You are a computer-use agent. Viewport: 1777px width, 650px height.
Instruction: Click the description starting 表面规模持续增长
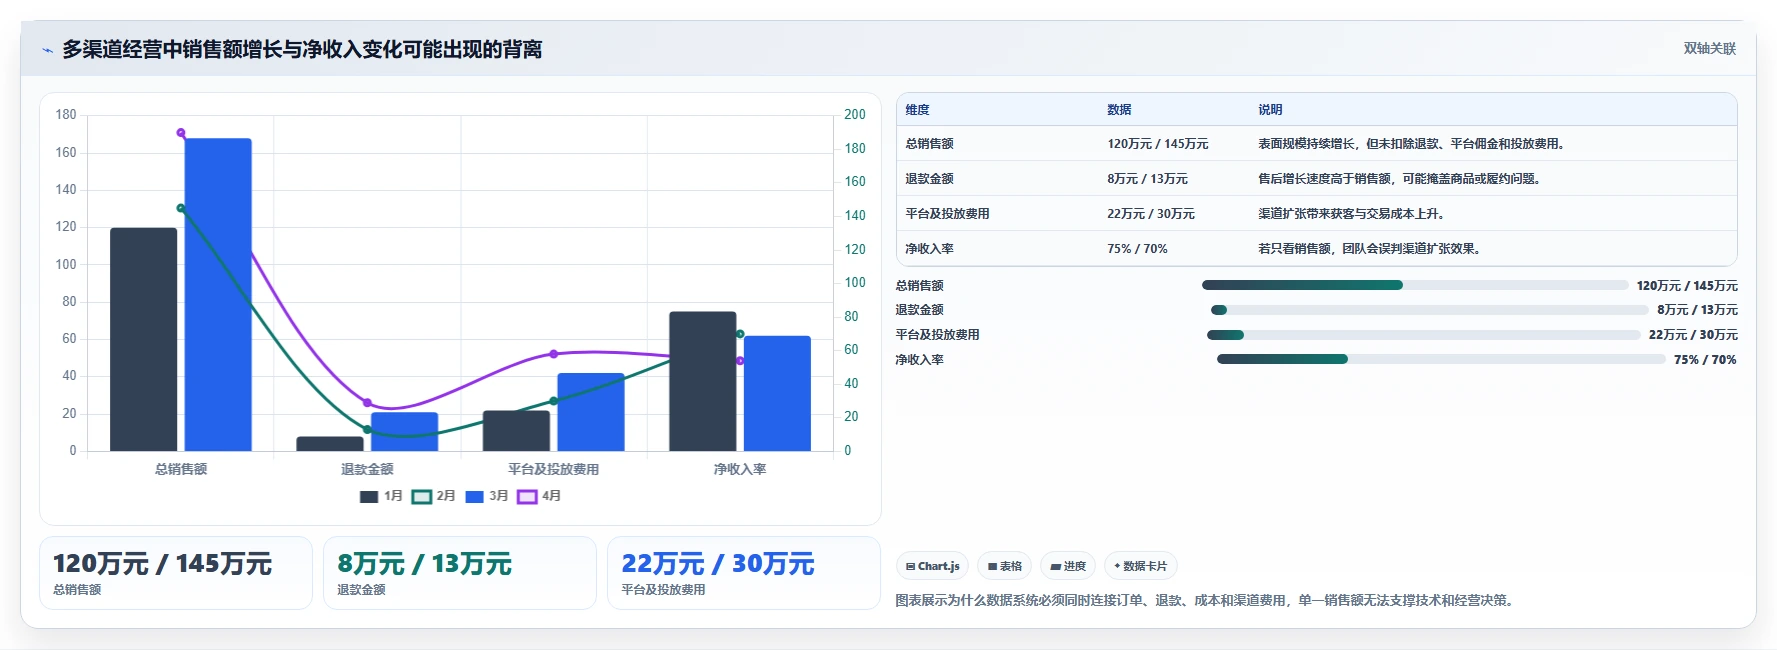tap(1414, 144)
